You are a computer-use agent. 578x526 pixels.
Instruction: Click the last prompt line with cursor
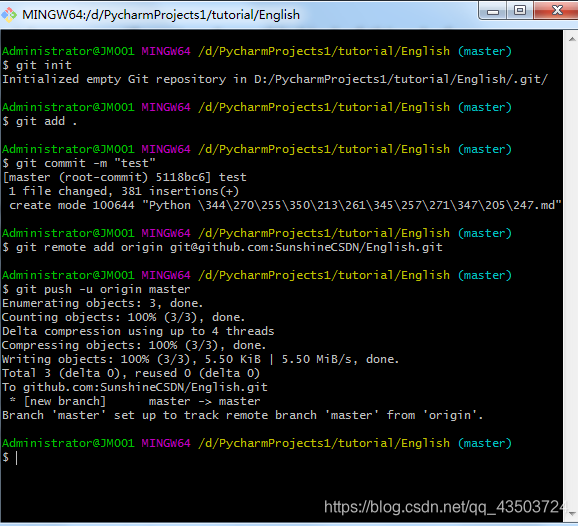[10, 457]
